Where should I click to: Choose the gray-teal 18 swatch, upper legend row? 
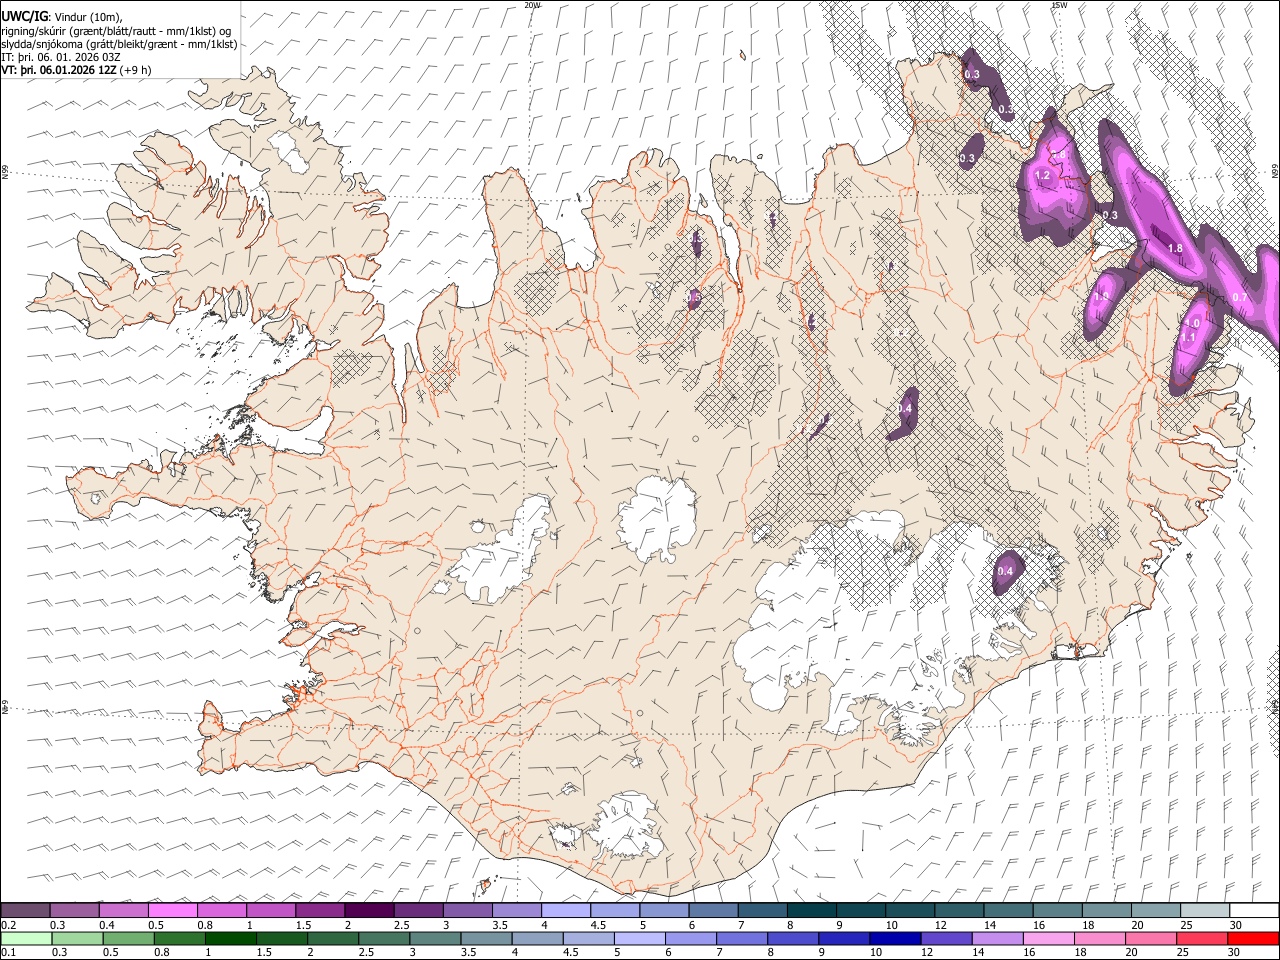tap(1106, 910)
